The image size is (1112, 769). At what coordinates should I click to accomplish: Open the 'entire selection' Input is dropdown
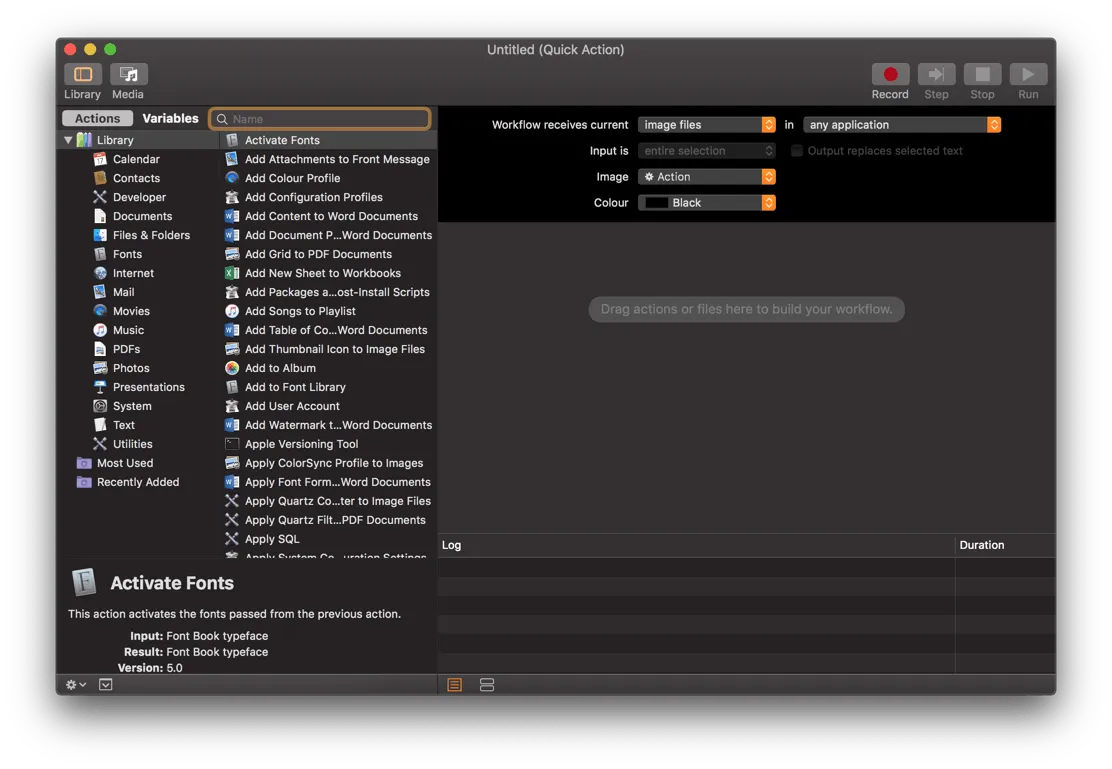[x=706, y=150]
